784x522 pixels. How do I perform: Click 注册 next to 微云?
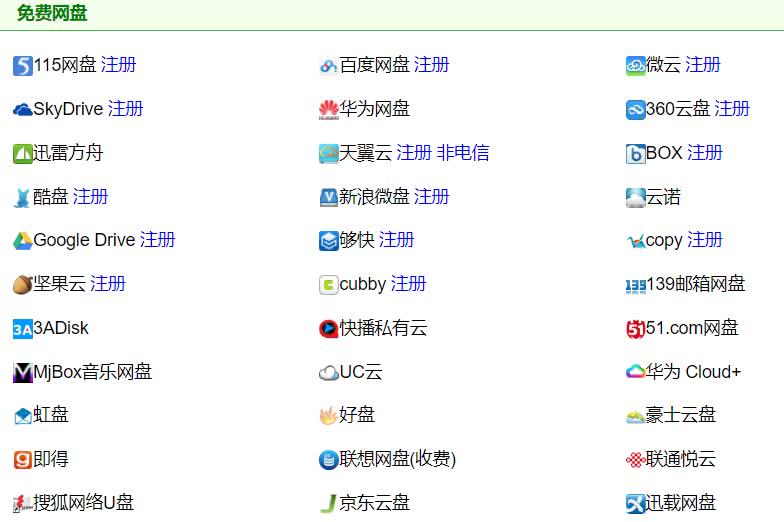[703, 65]
